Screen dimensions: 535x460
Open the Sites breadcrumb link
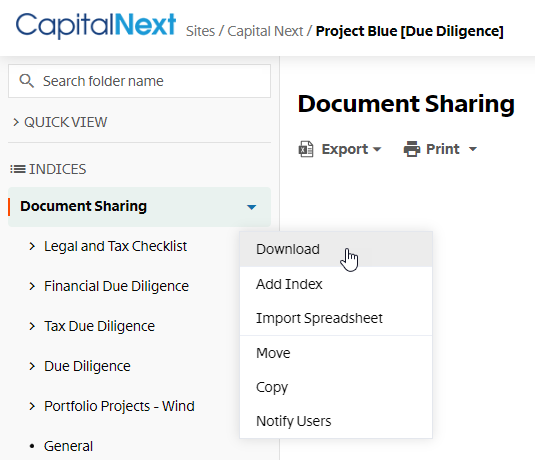(200, 31)
